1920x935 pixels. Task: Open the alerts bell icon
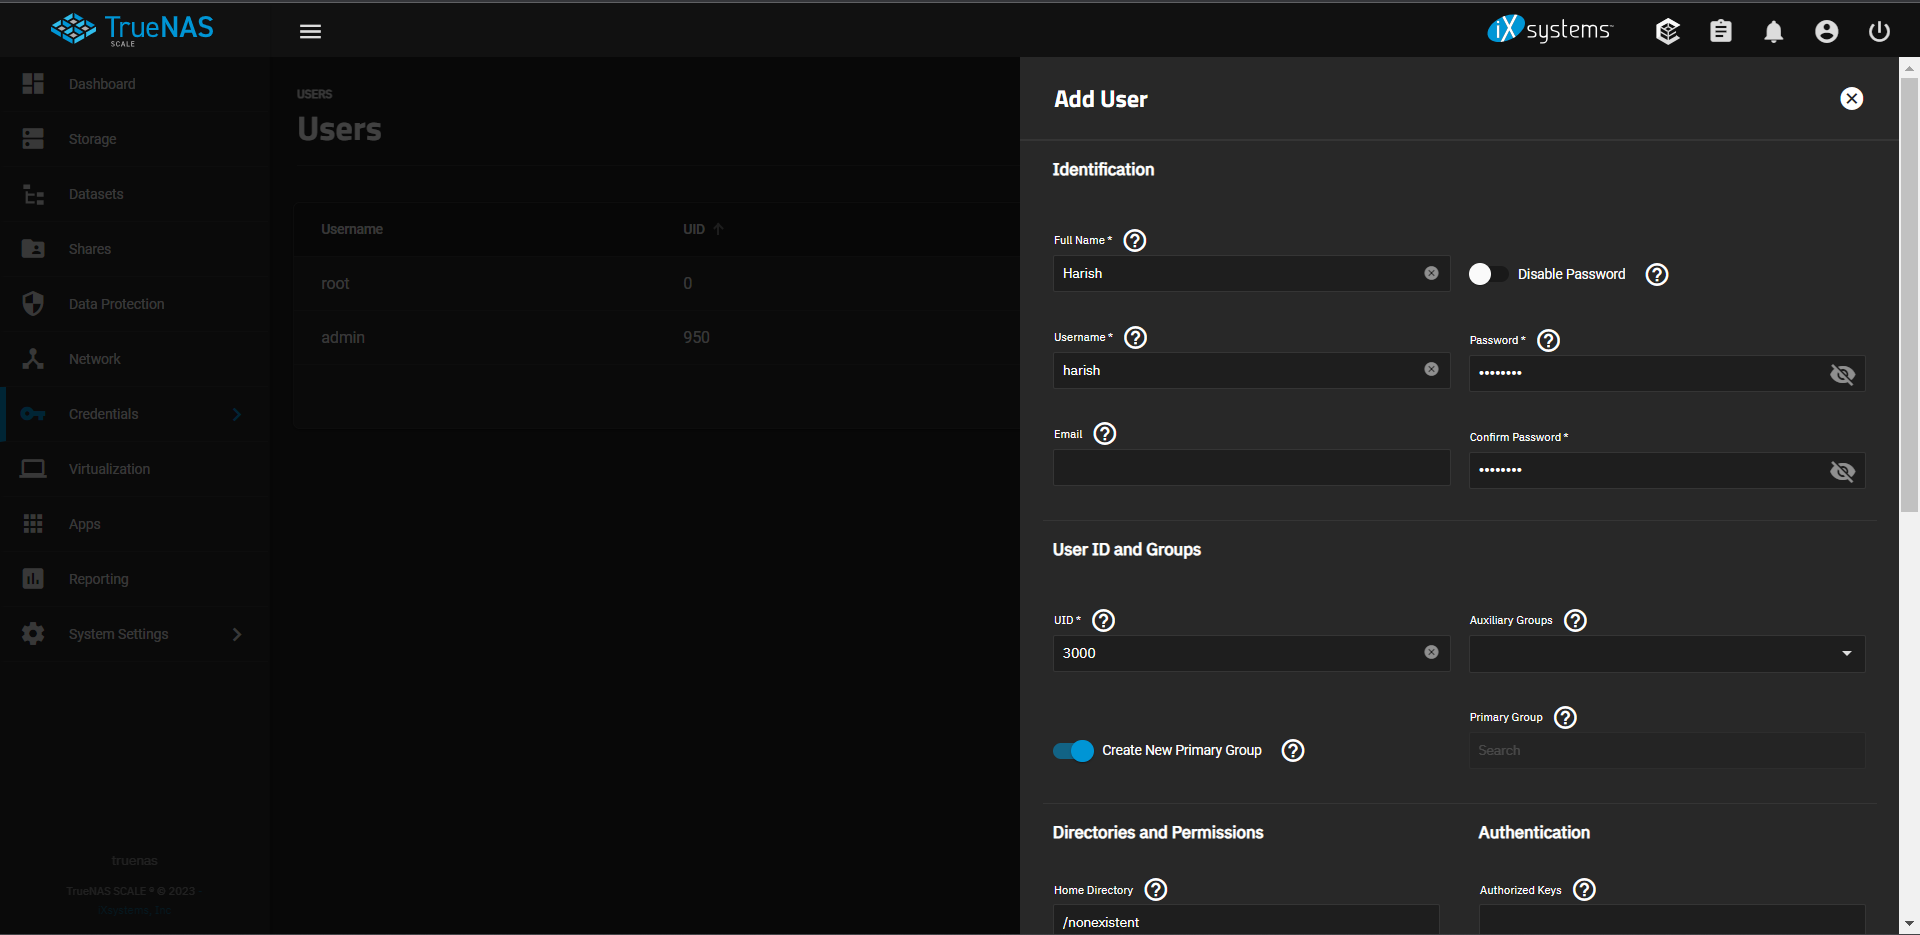coord(1774,31)
